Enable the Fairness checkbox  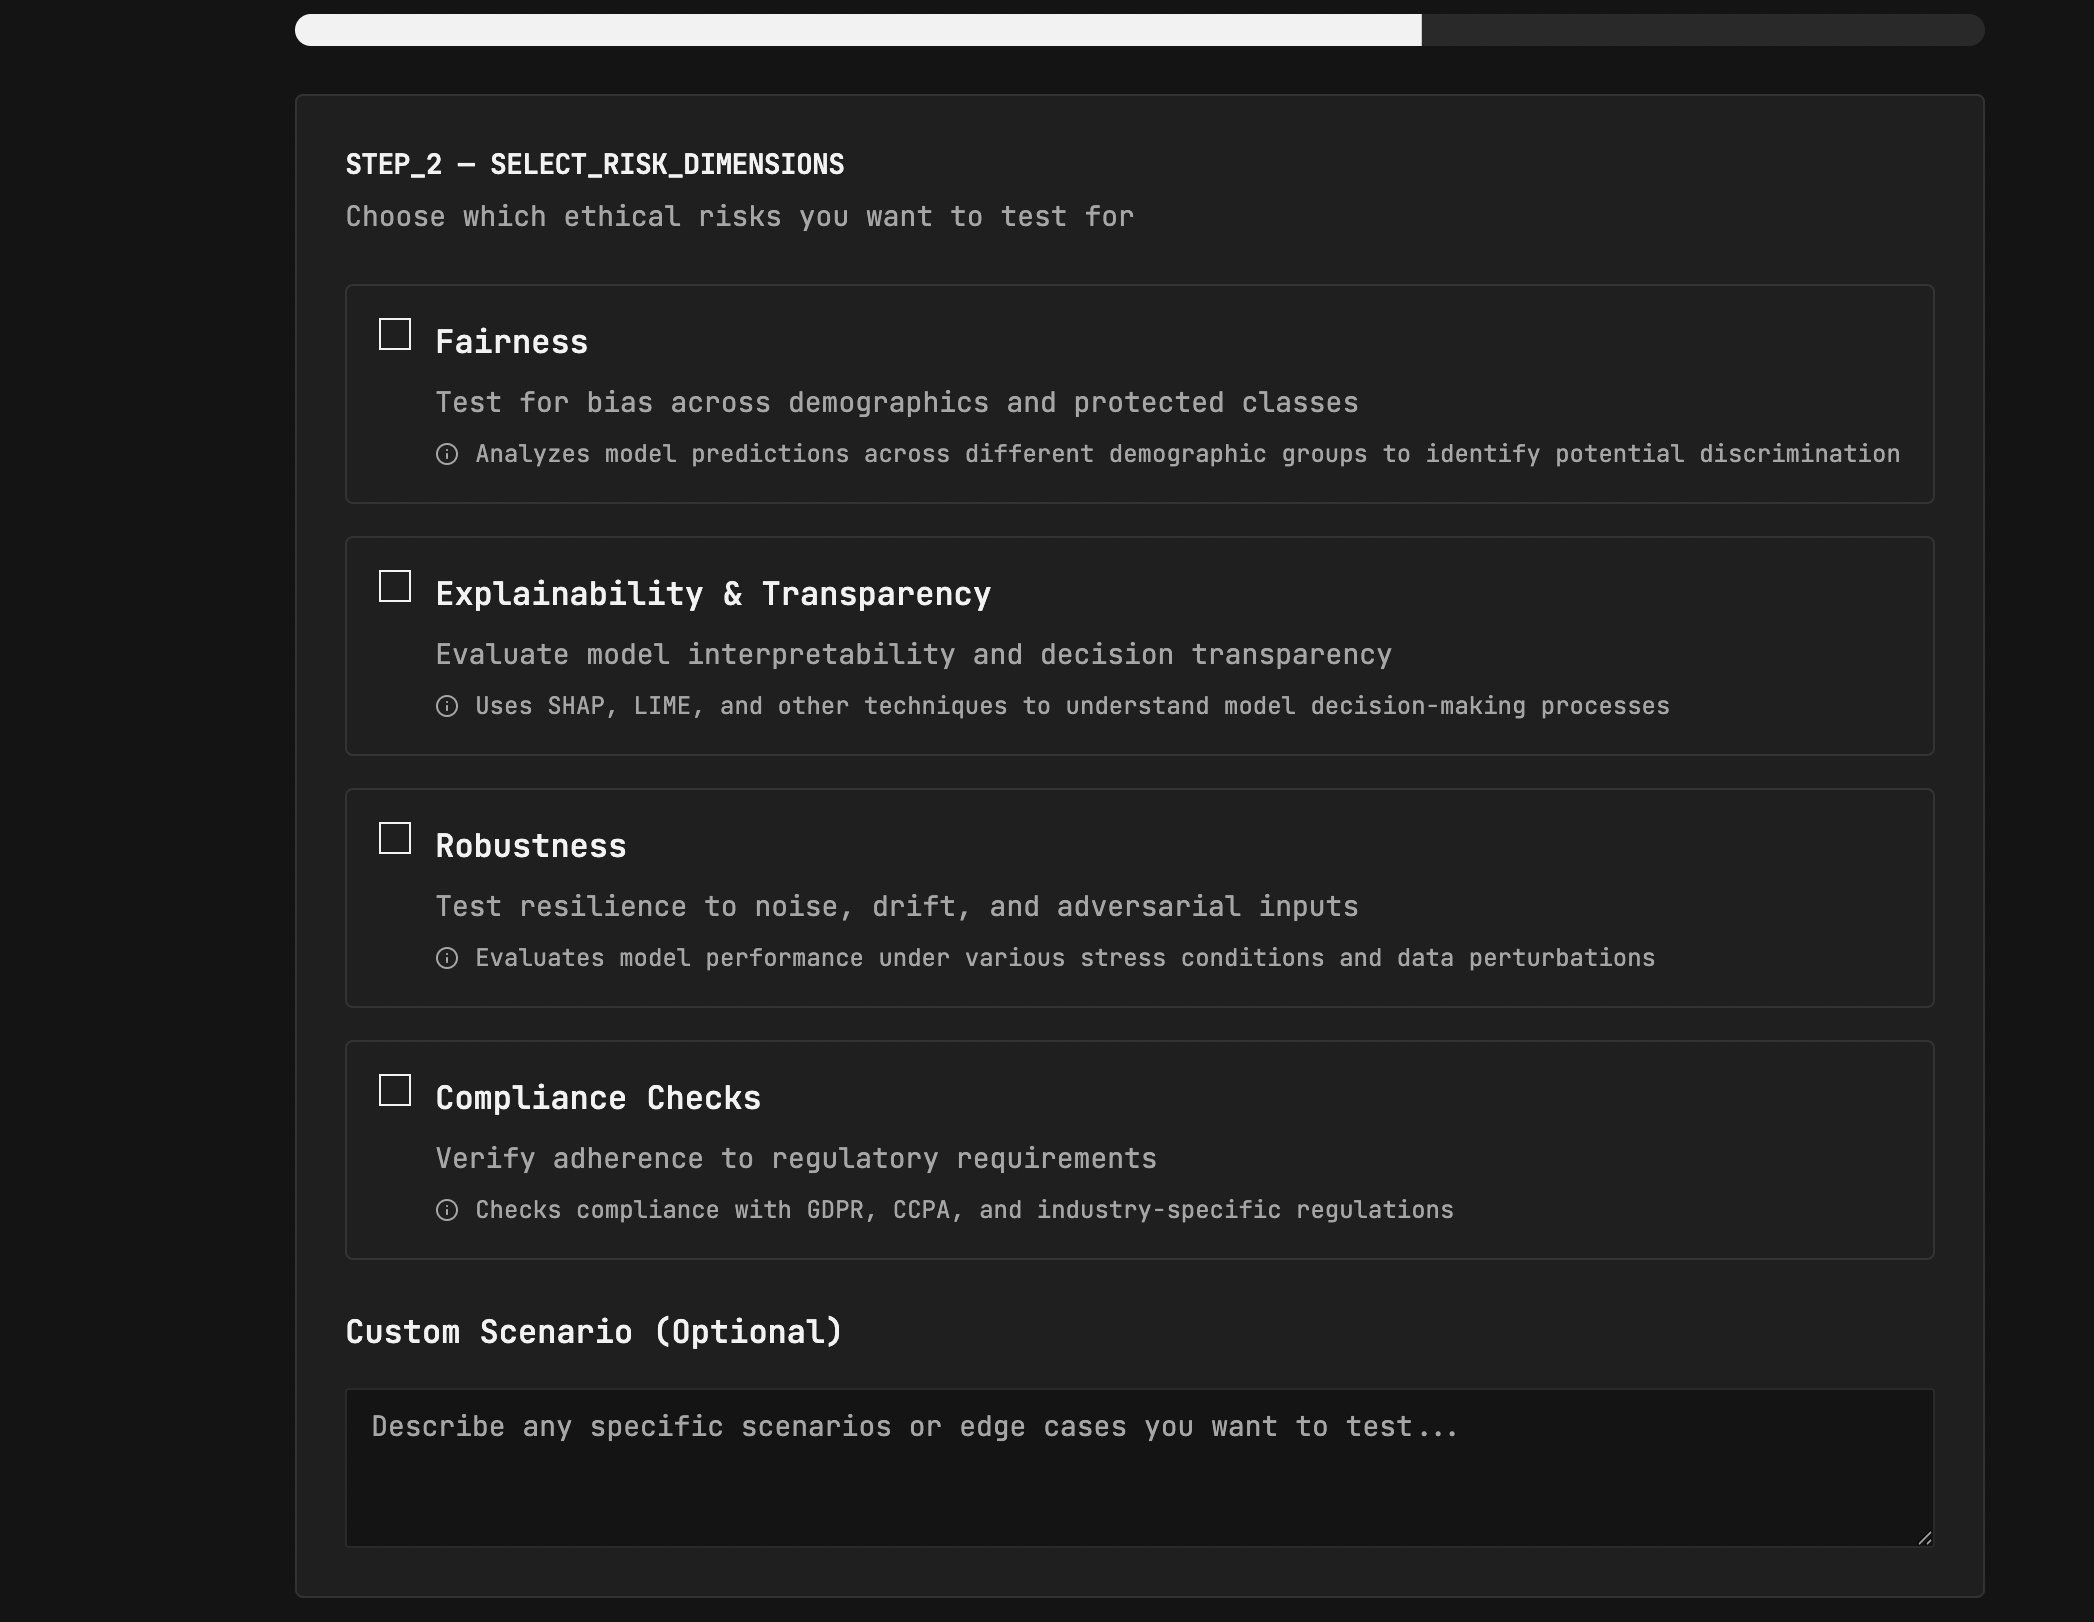pyautogui.click(x=395, y=335)
